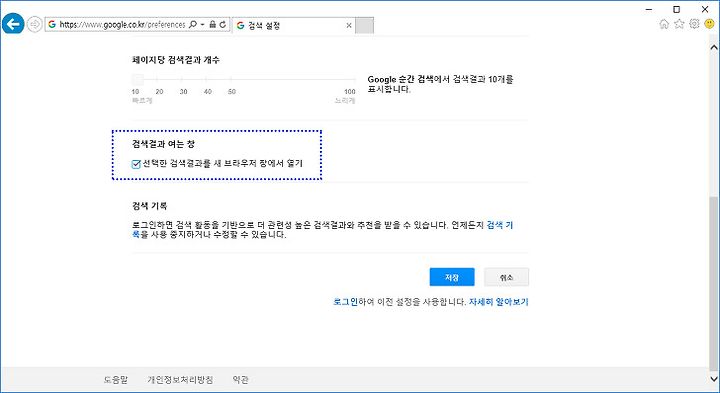
Task: Click the 검색결과 여는 창 heading
Action: click(163, 144)
